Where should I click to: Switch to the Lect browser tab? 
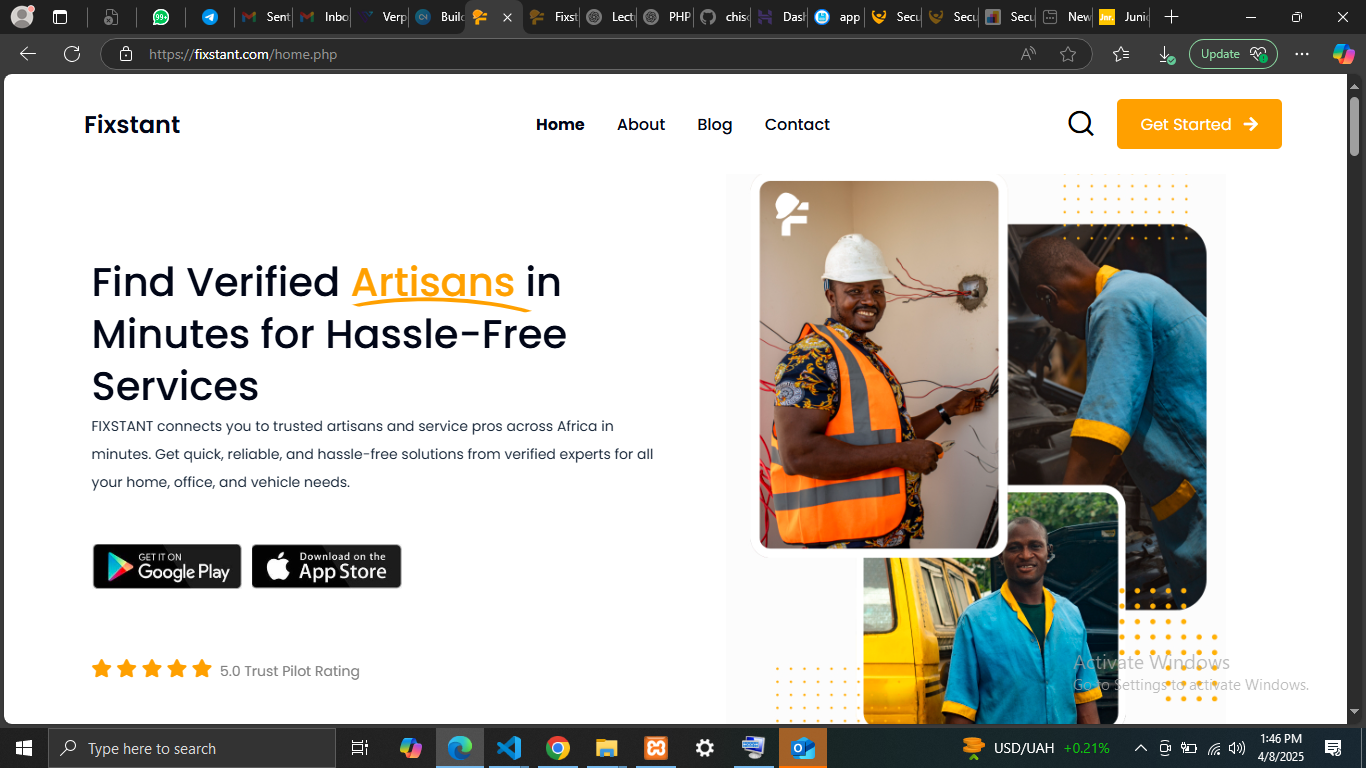(610, 17)
